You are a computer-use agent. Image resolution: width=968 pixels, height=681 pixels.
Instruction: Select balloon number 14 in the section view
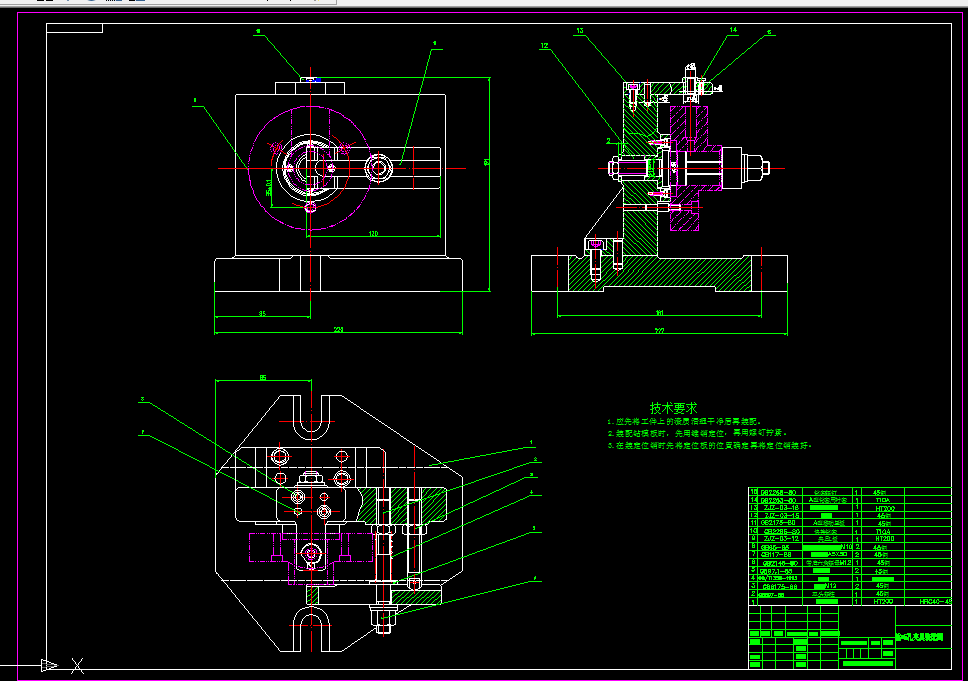tap(733, 30)
